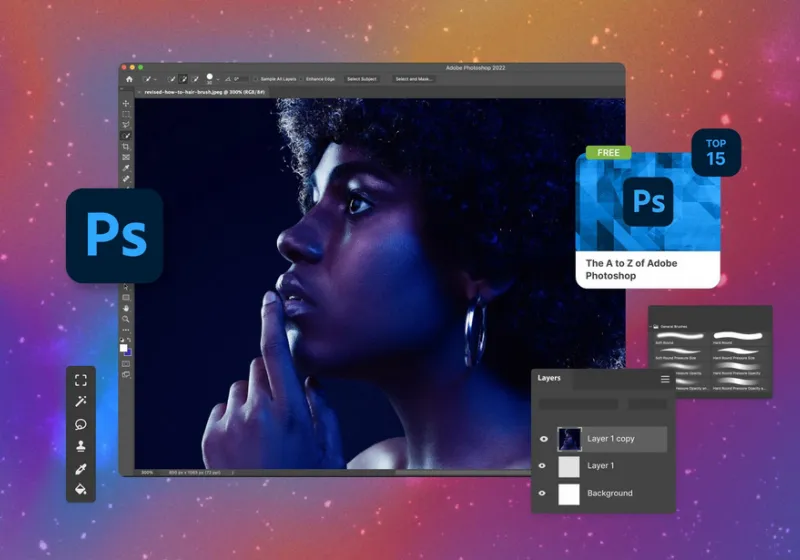Enable the Sample All Layers checkbox
The height and width of the screenshot is (560, 800).
(256, 79)
